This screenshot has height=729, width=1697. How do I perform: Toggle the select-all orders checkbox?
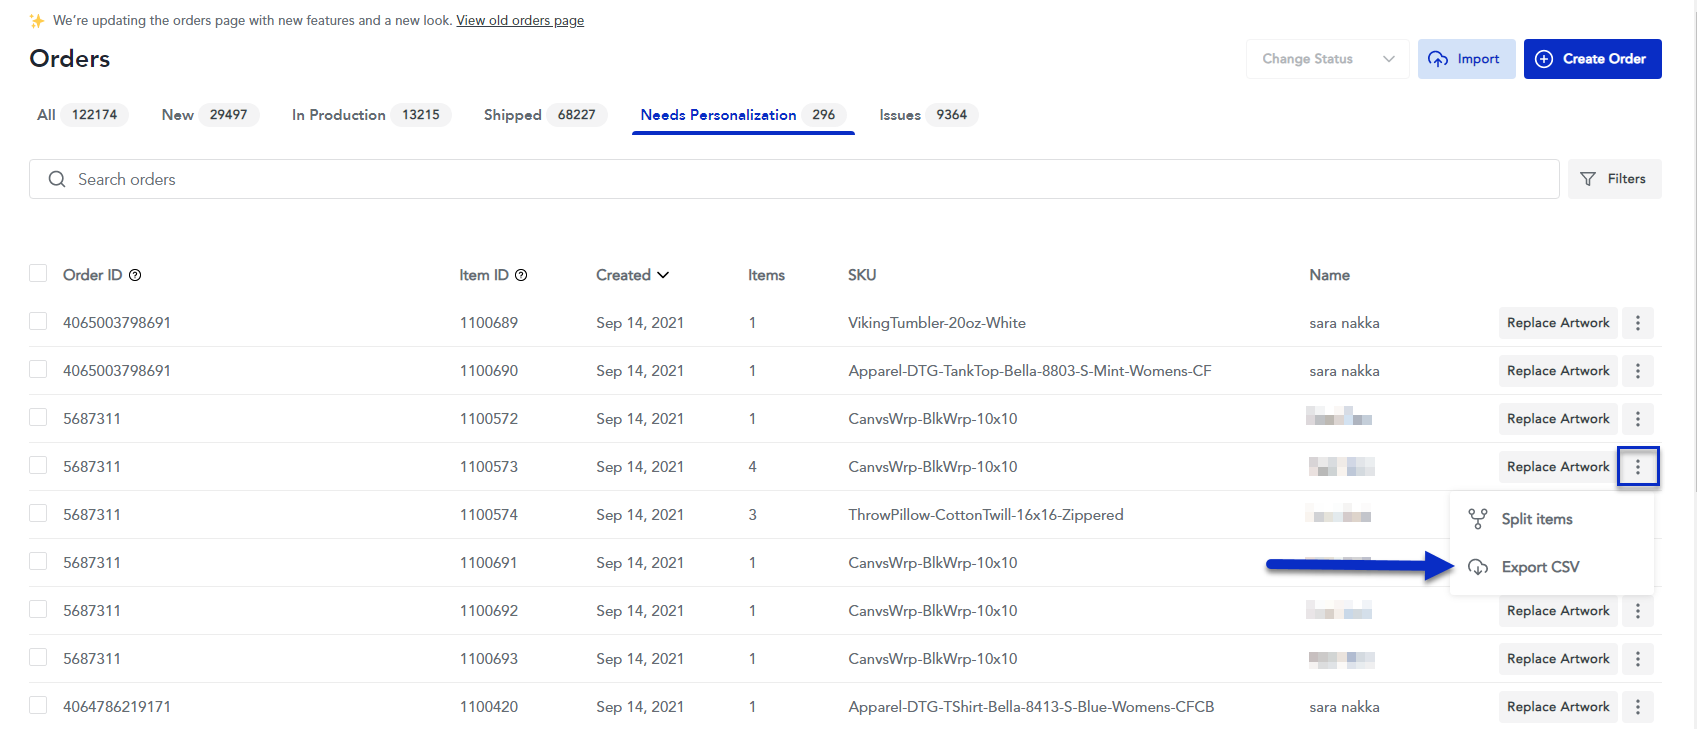pos(38,274)
